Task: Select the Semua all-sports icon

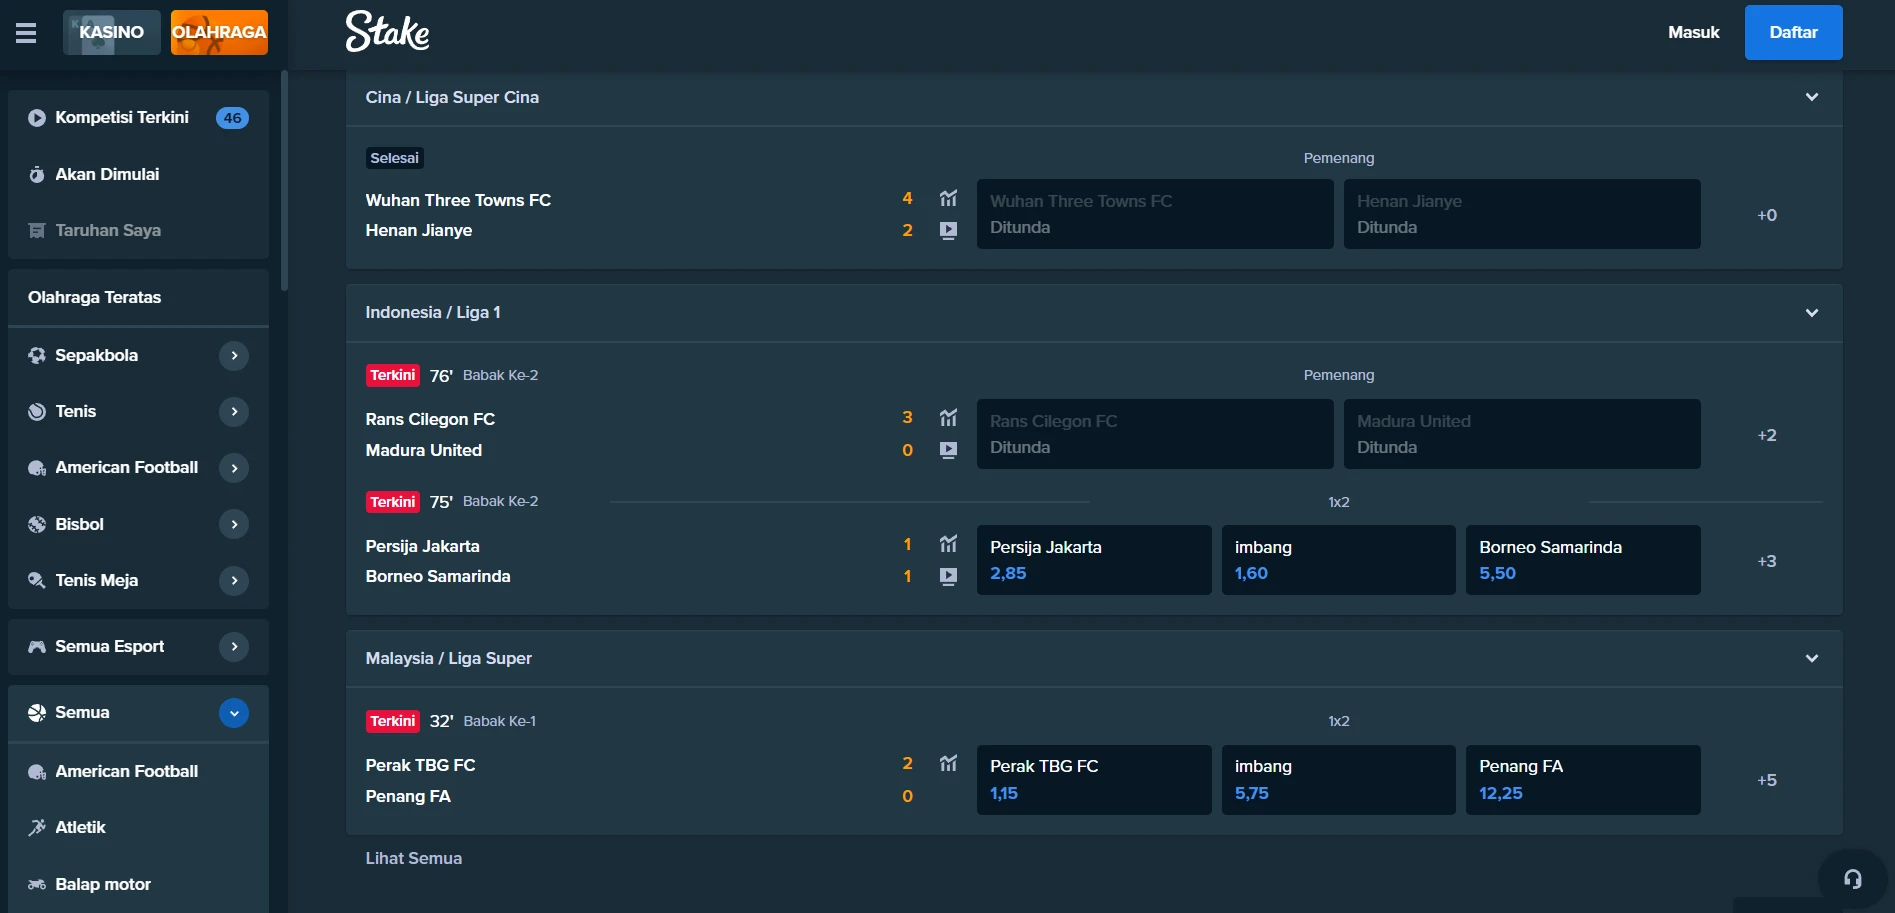Action: (37, 713)
